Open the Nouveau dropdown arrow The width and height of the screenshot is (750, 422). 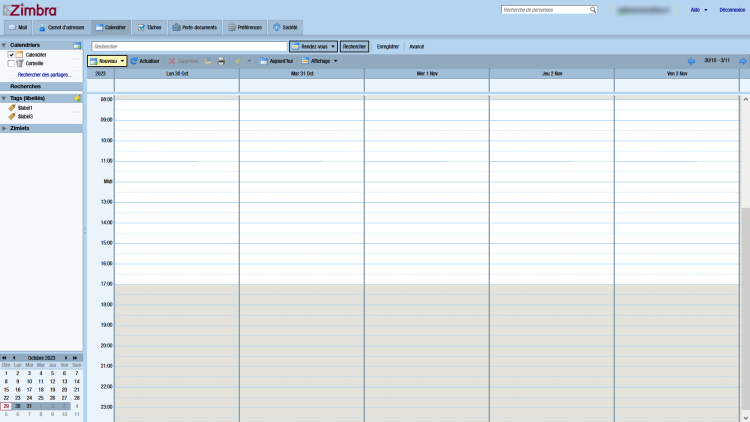(122, 61)
